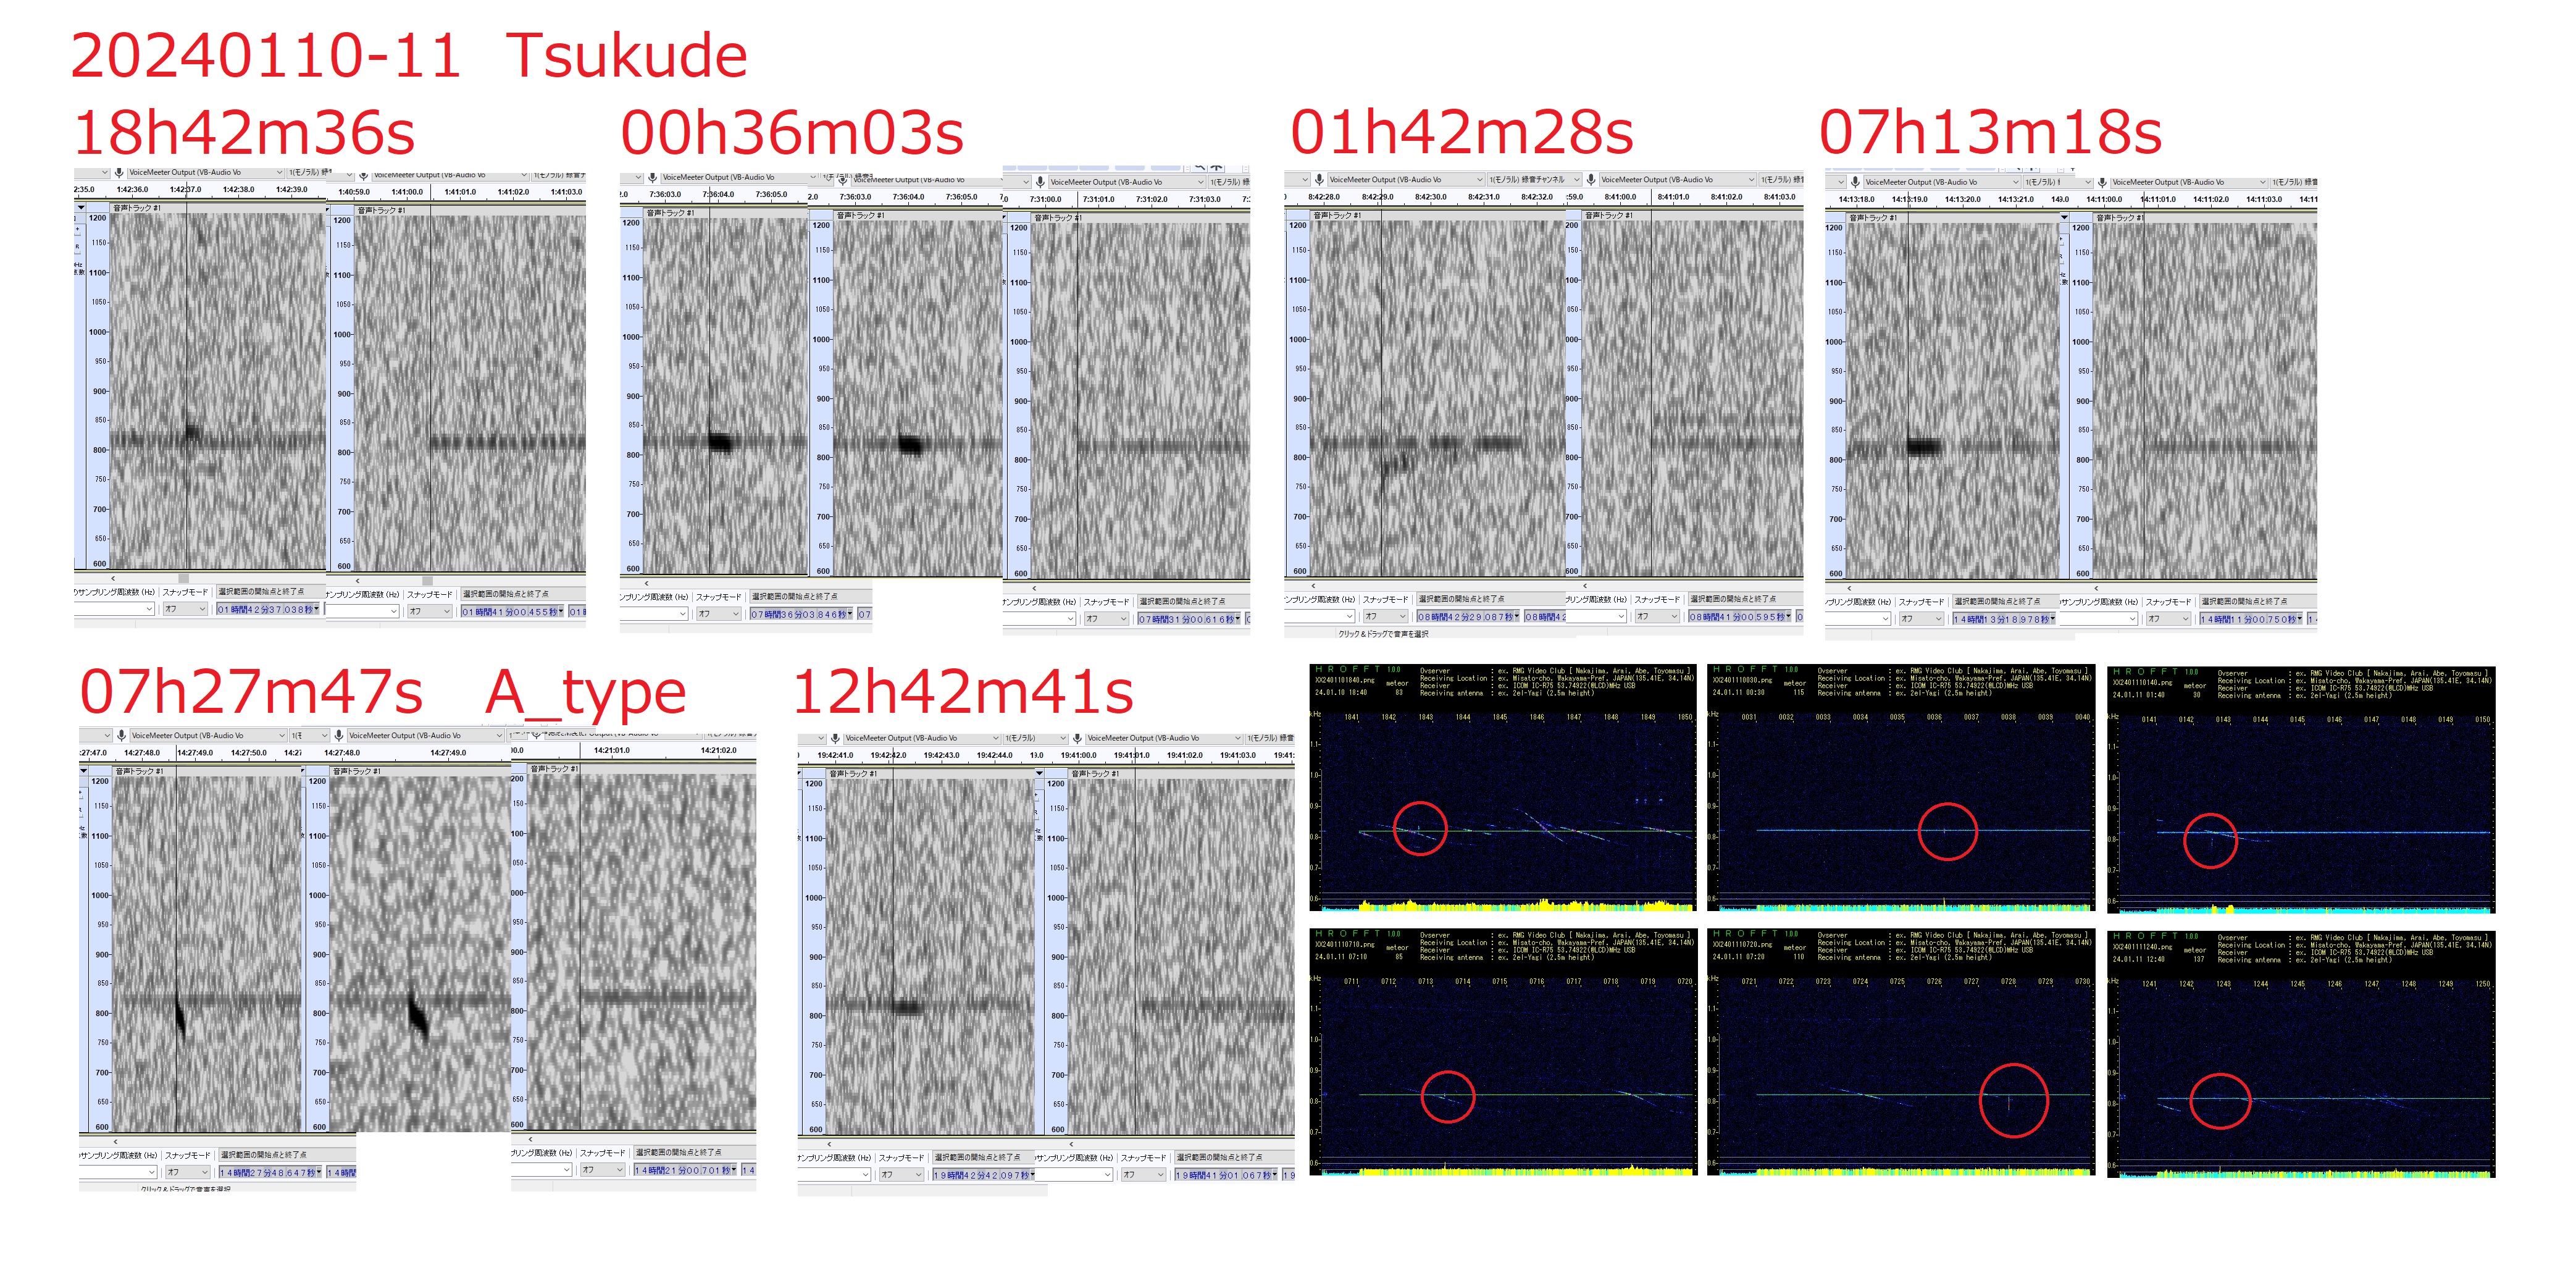Click the 14時間27分48.647秒 selection start field

[x=267, y=1172]
